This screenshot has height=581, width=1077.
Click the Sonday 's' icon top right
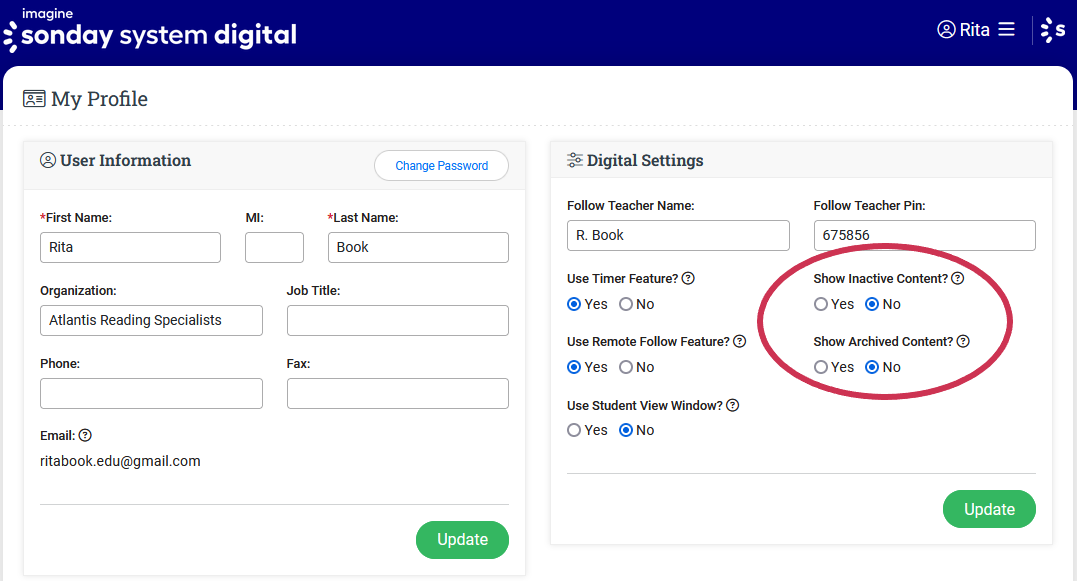point(1053,30)
